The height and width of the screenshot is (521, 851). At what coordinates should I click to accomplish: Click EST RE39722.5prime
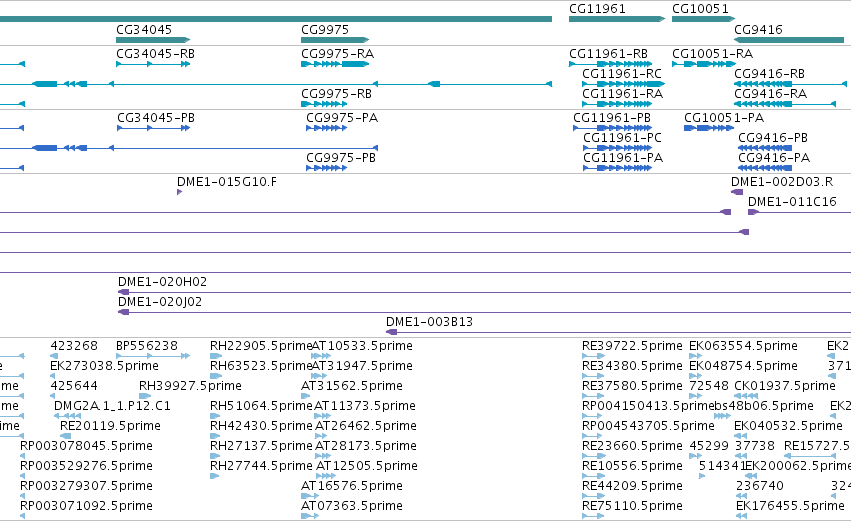click(x=632, y=346)
